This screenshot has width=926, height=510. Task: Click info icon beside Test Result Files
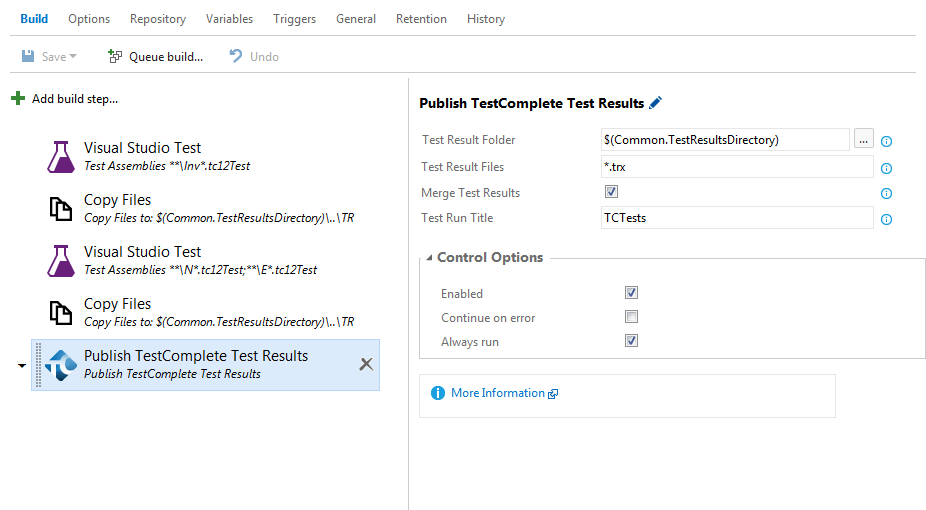(886, 168)
